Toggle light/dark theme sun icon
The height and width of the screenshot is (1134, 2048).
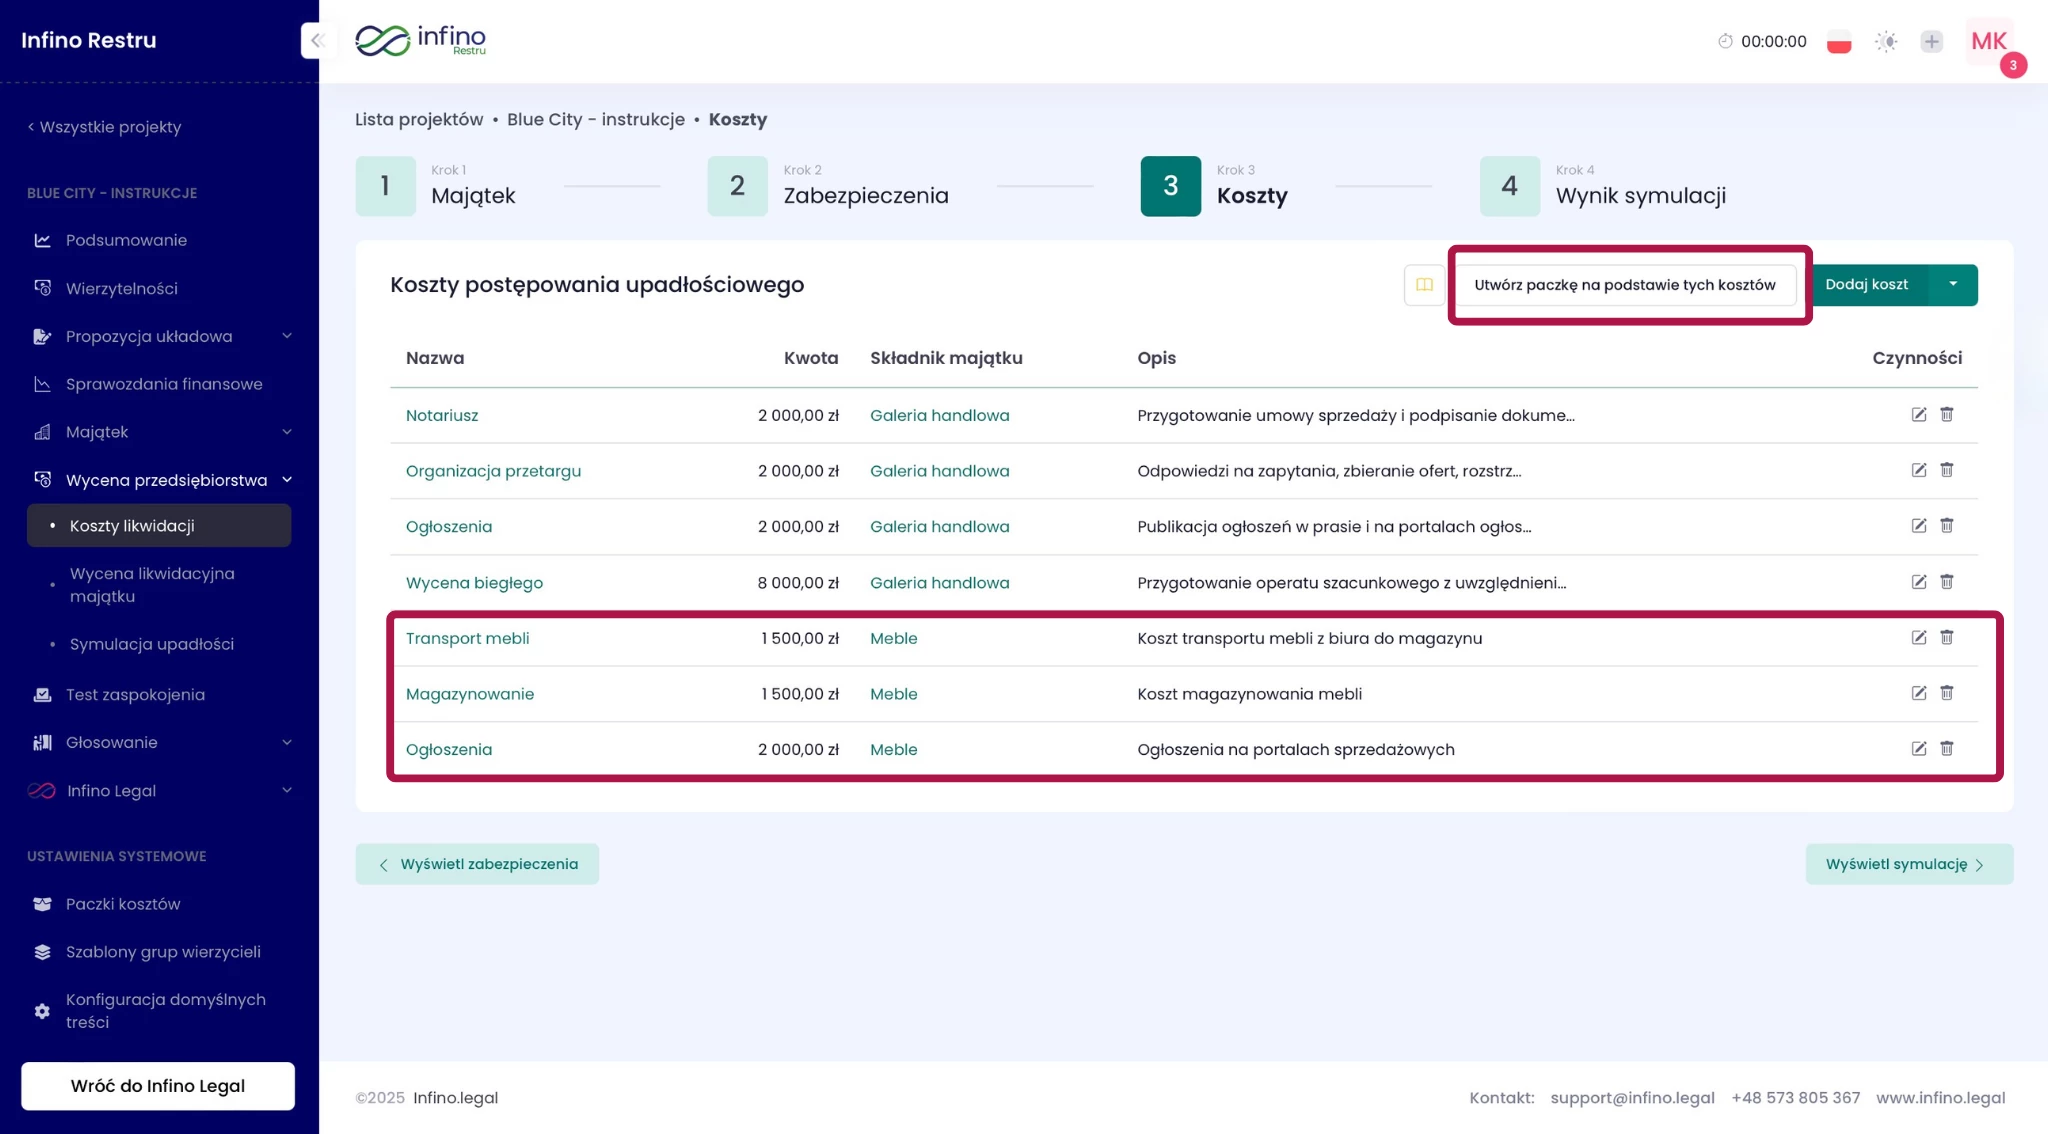pyautogui.click(x=1885, y=42)
